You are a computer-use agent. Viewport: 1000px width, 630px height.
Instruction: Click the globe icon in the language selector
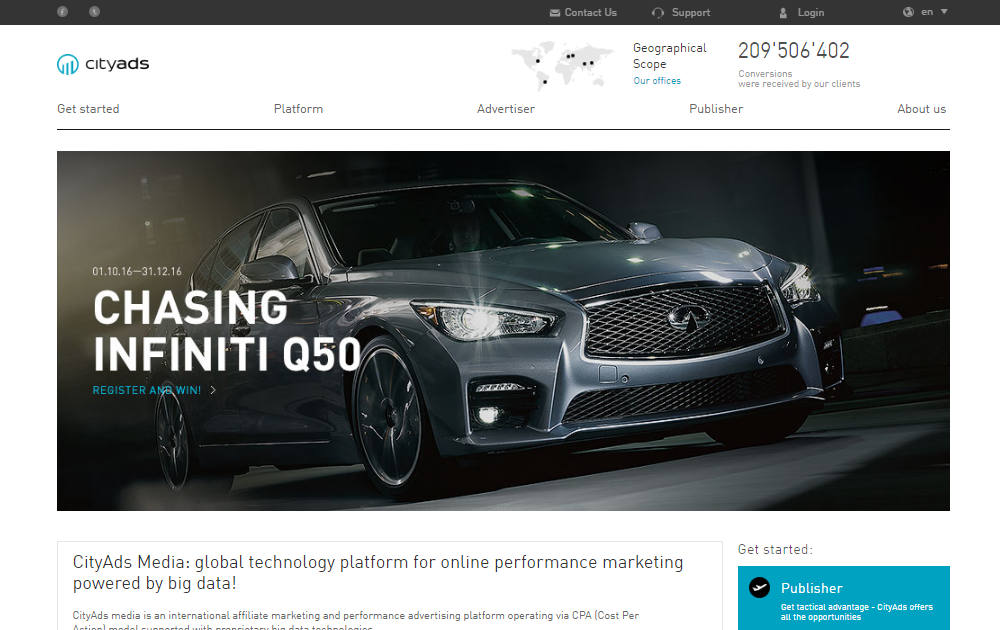pyautogui.click(x=908, y=12)
